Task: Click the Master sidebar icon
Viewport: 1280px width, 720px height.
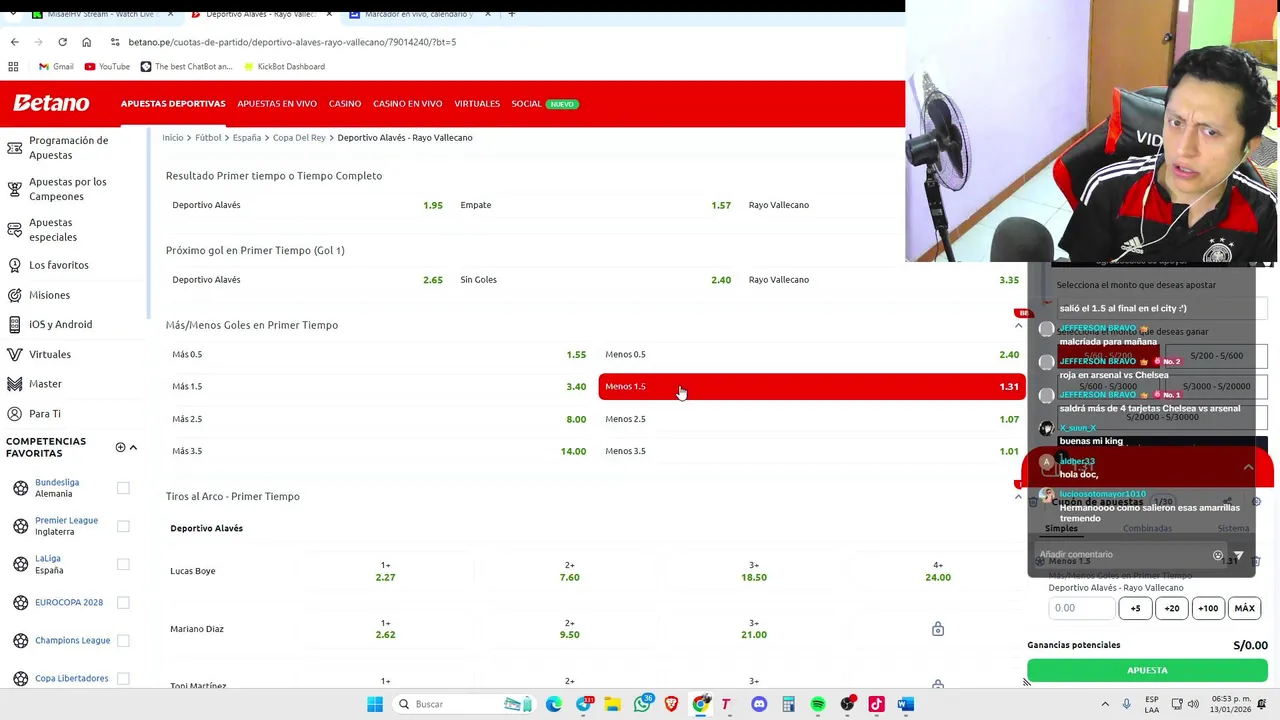Action: pos(14,384)
